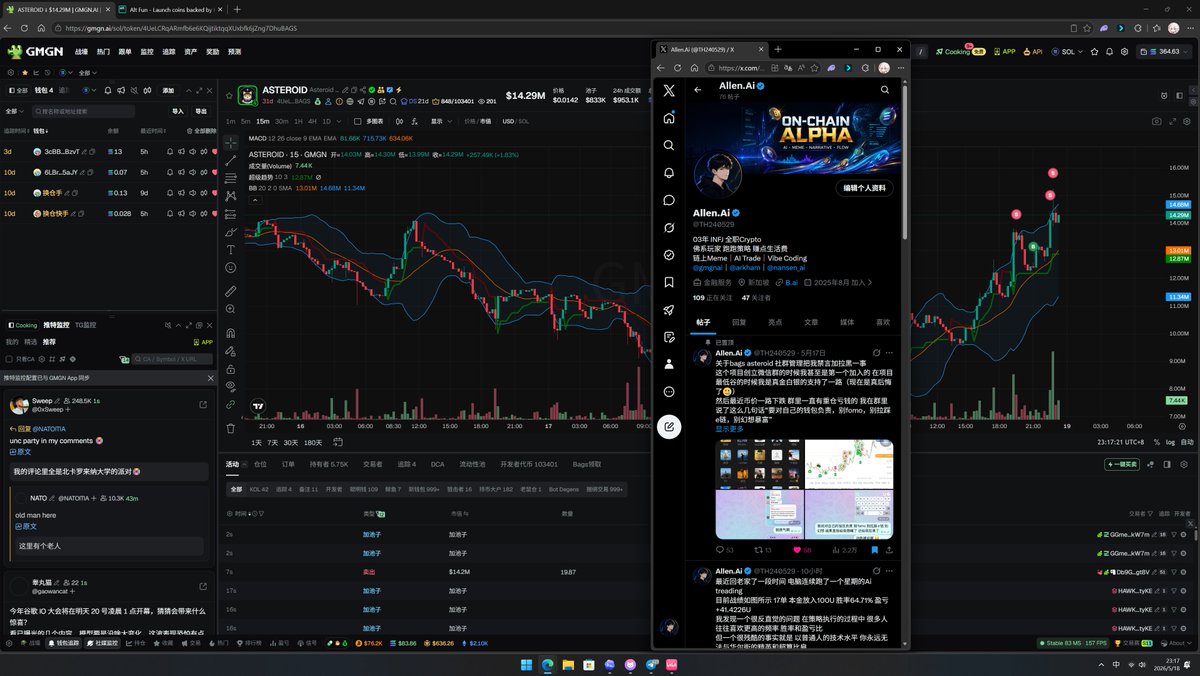Click search icon on Allen.Ai profile header
This screenshot has height=676, width=1200.
(x=885, y=89)
